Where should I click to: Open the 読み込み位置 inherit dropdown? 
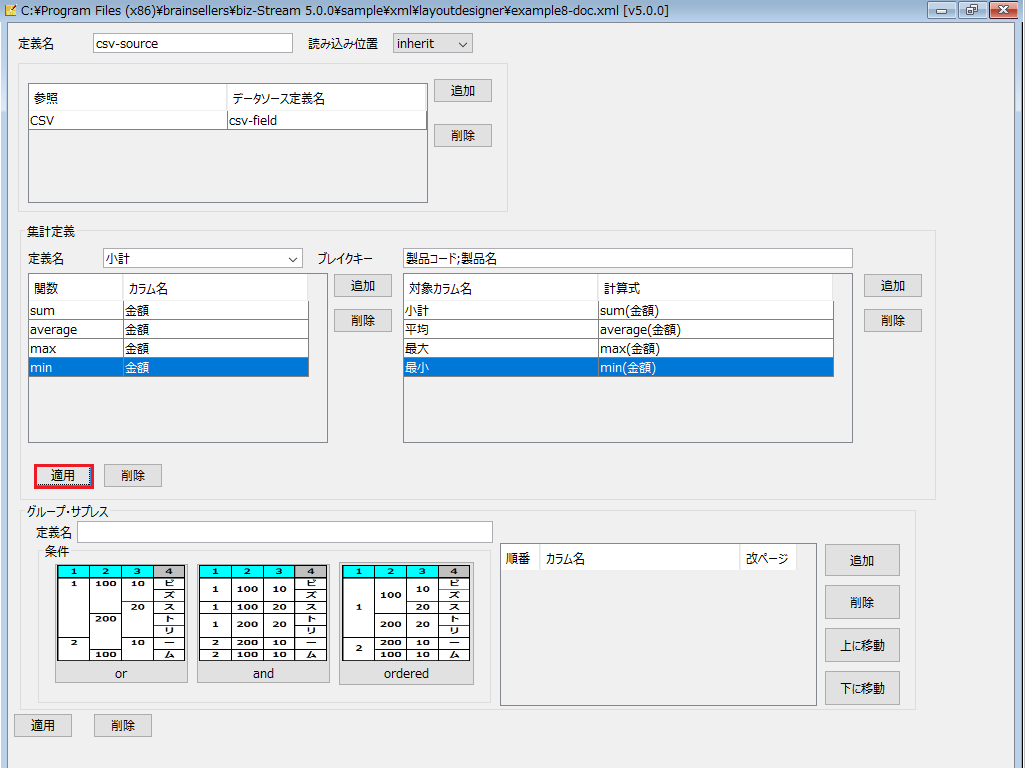(x=432, y=44)
